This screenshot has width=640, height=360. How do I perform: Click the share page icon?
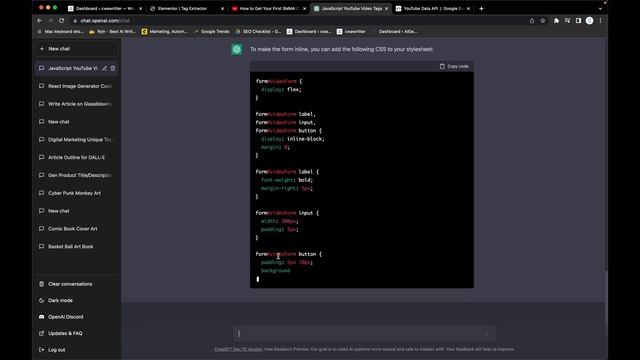click(x=532, y=21)
